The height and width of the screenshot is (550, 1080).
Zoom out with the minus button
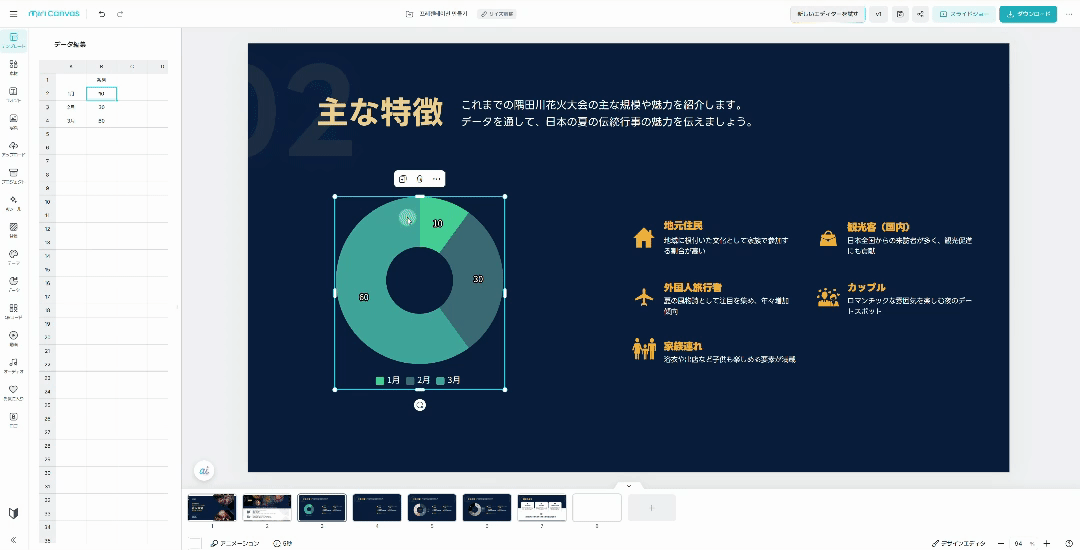(x=1001, y=543)
